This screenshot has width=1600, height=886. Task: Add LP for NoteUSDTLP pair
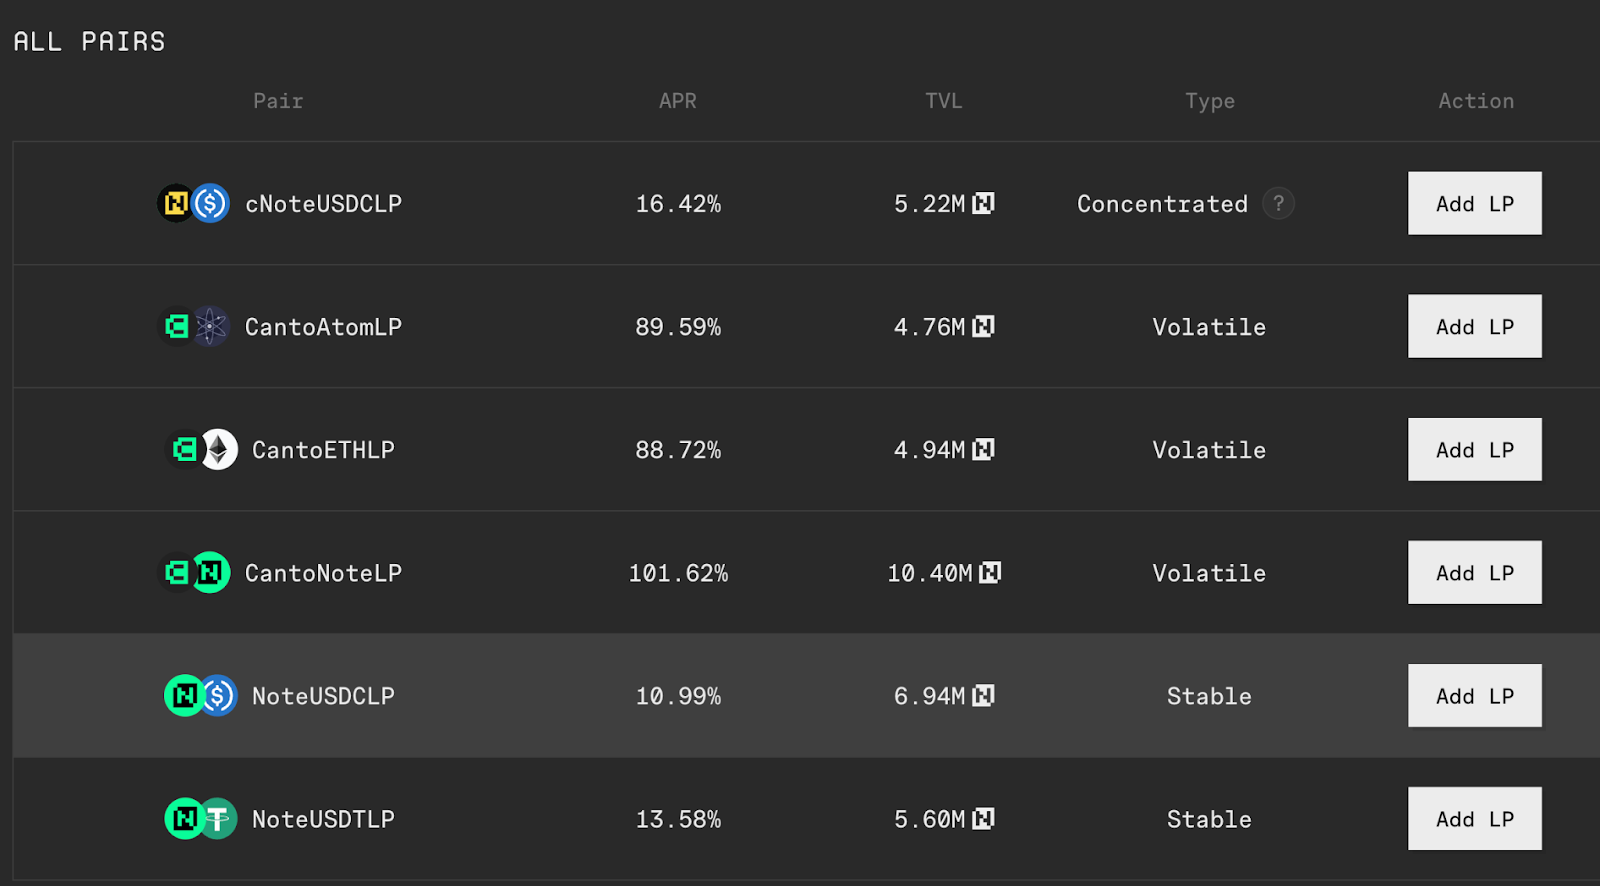pos(1475,818)
